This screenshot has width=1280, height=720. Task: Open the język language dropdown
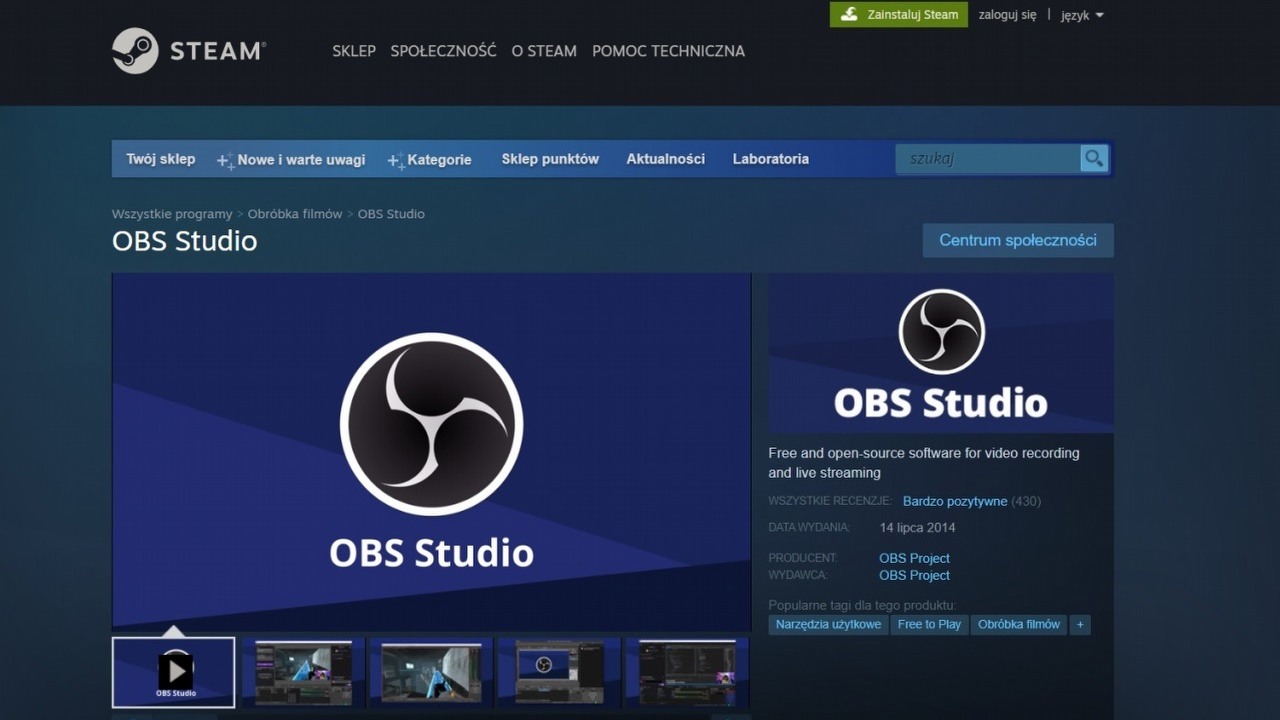tap(1082, 15)
